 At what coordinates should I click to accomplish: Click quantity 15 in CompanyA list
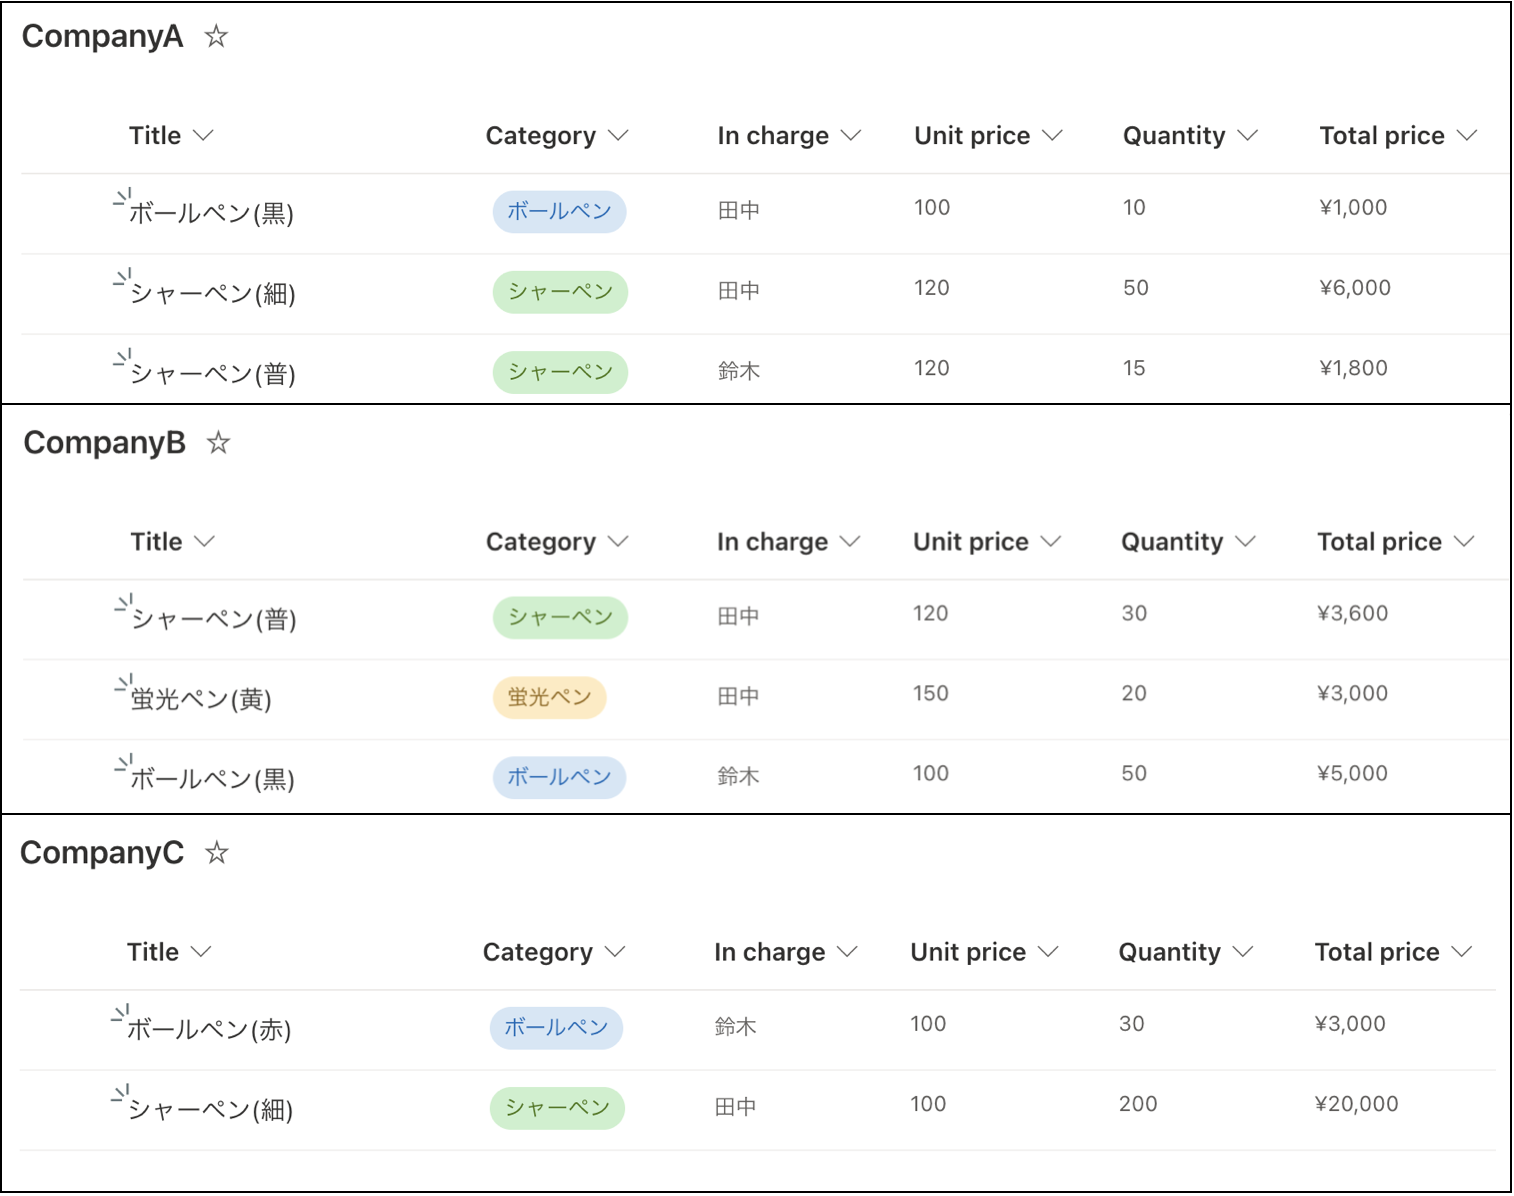tap(1134, 368)
